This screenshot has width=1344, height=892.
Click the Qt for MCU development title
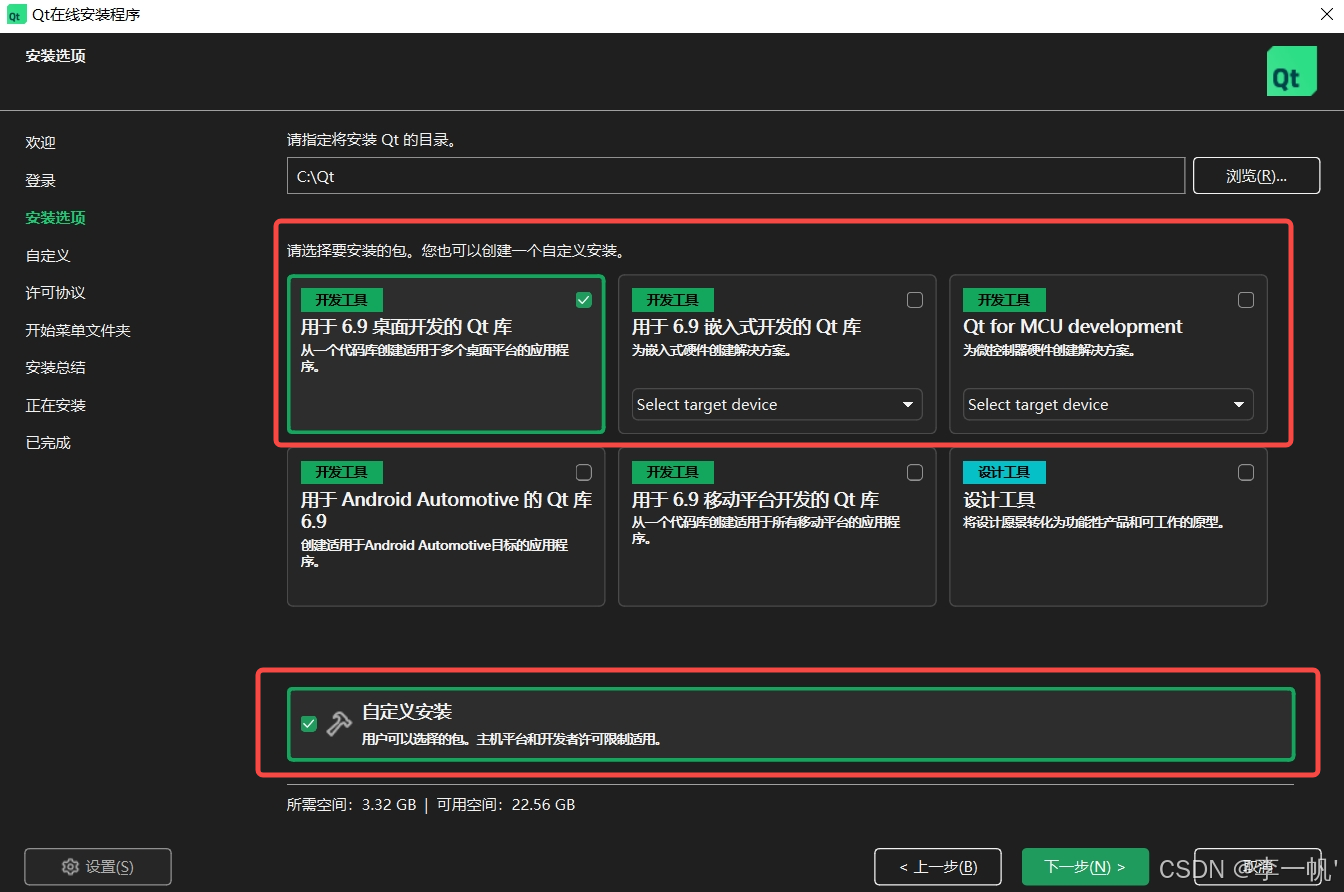click(1073, 327)
